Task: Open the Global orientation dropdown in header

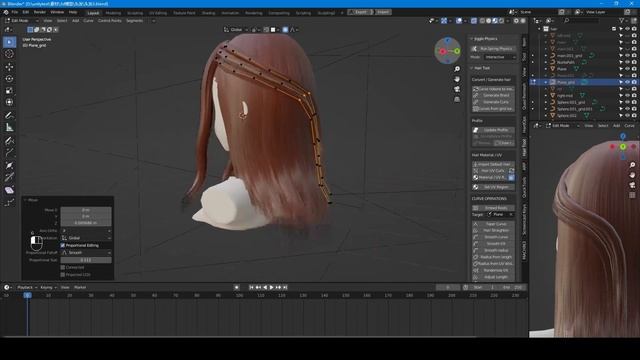Action: point(236,29)
